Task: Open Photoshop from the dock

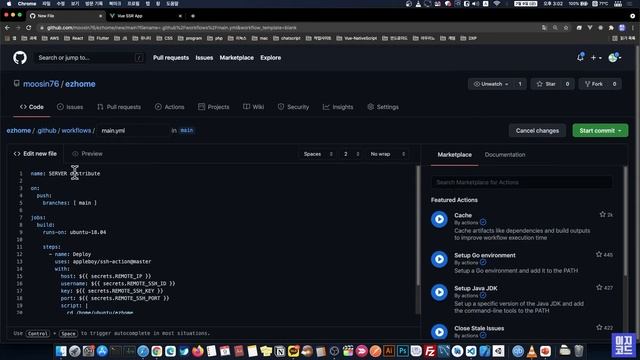Action: tap(402, 351)
